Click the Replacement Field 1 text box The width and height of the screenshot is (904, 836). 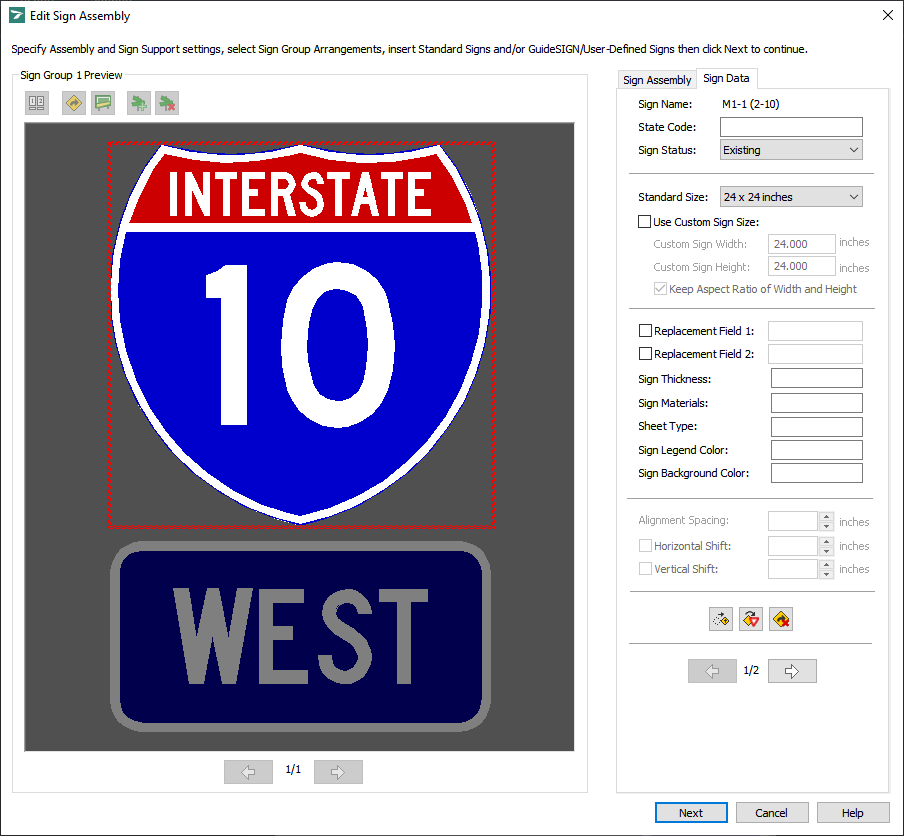815,331
